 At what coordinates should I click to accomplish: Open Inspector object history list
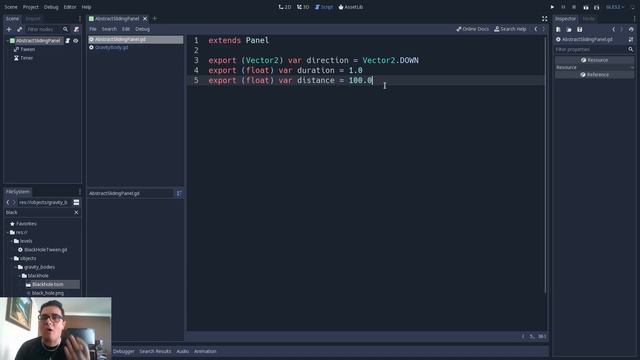click(x=631, y=29)
